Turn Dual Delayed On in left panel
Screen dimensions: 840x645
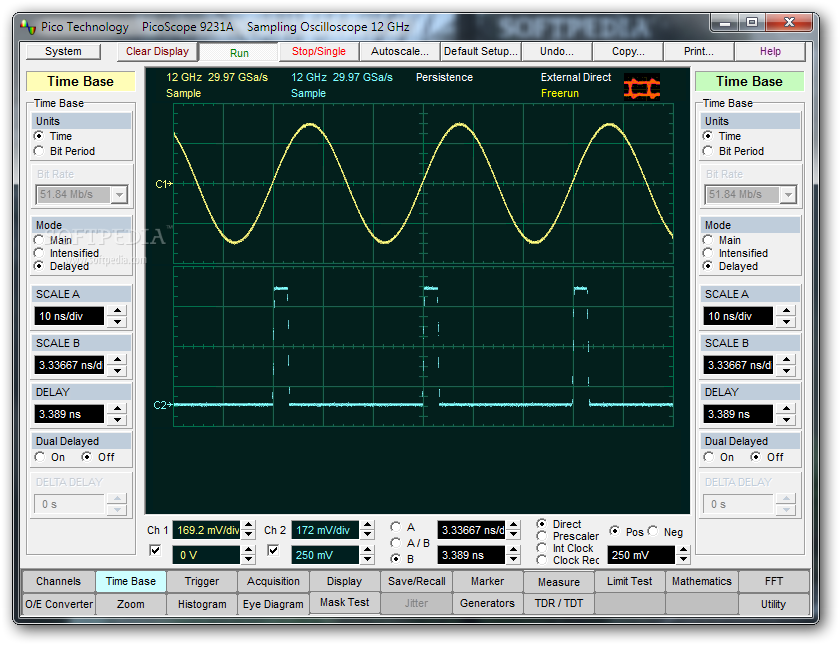point(40,457)
